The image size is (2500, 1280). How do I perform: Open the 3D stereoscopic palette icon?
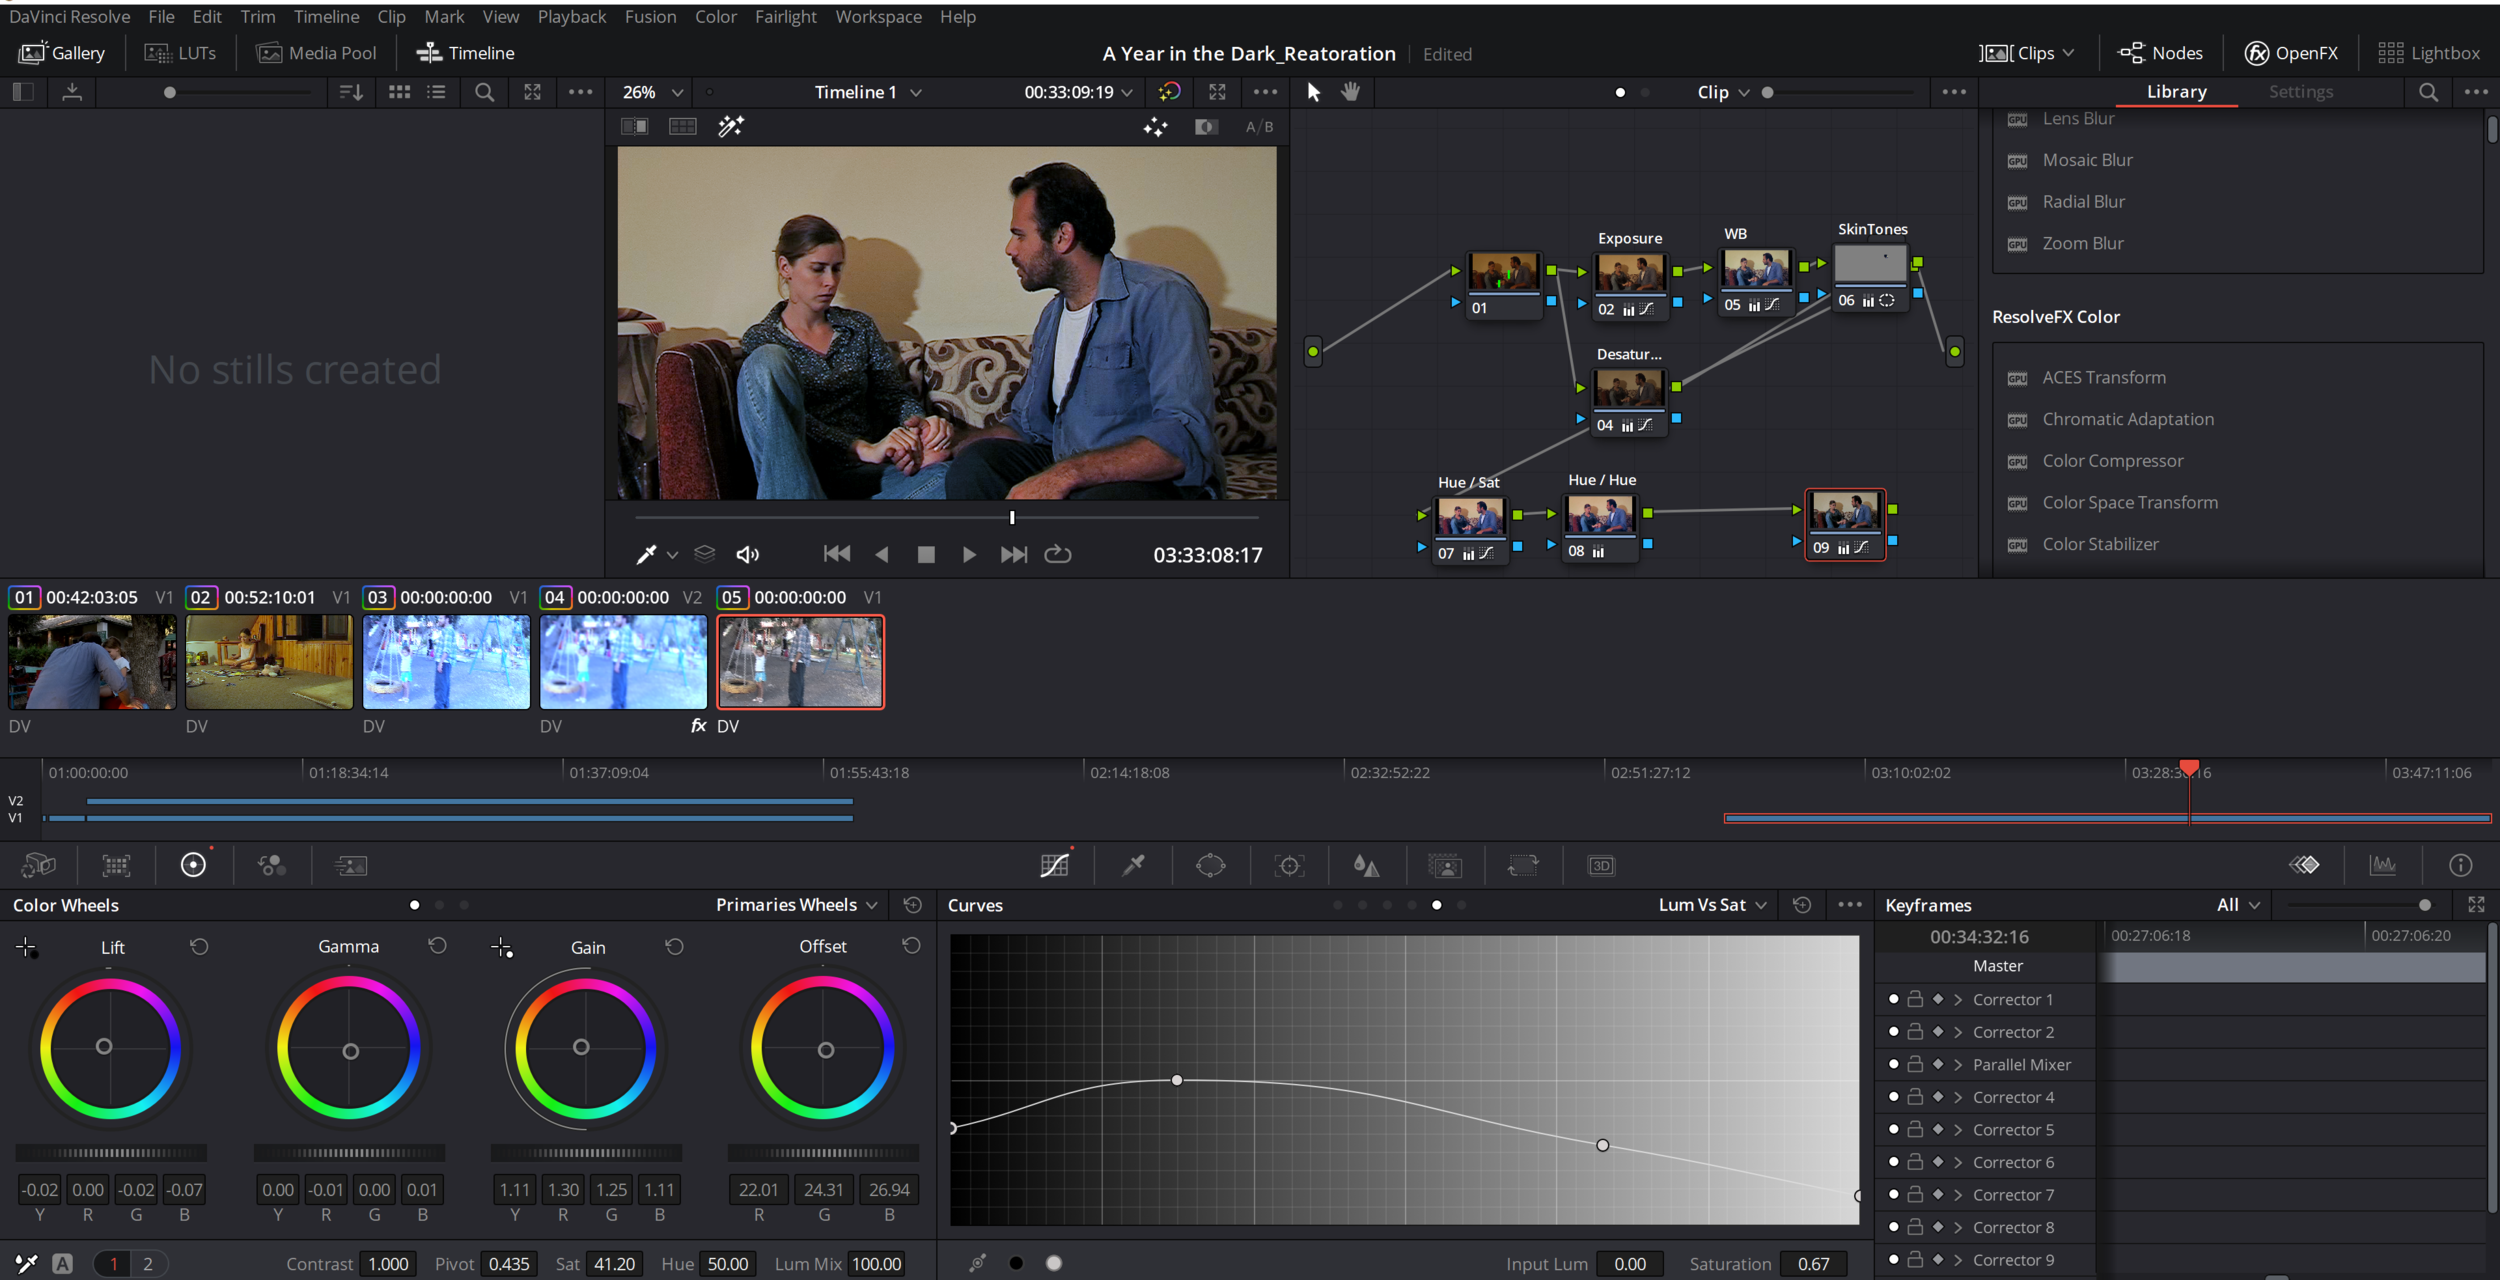[1601, 865]
